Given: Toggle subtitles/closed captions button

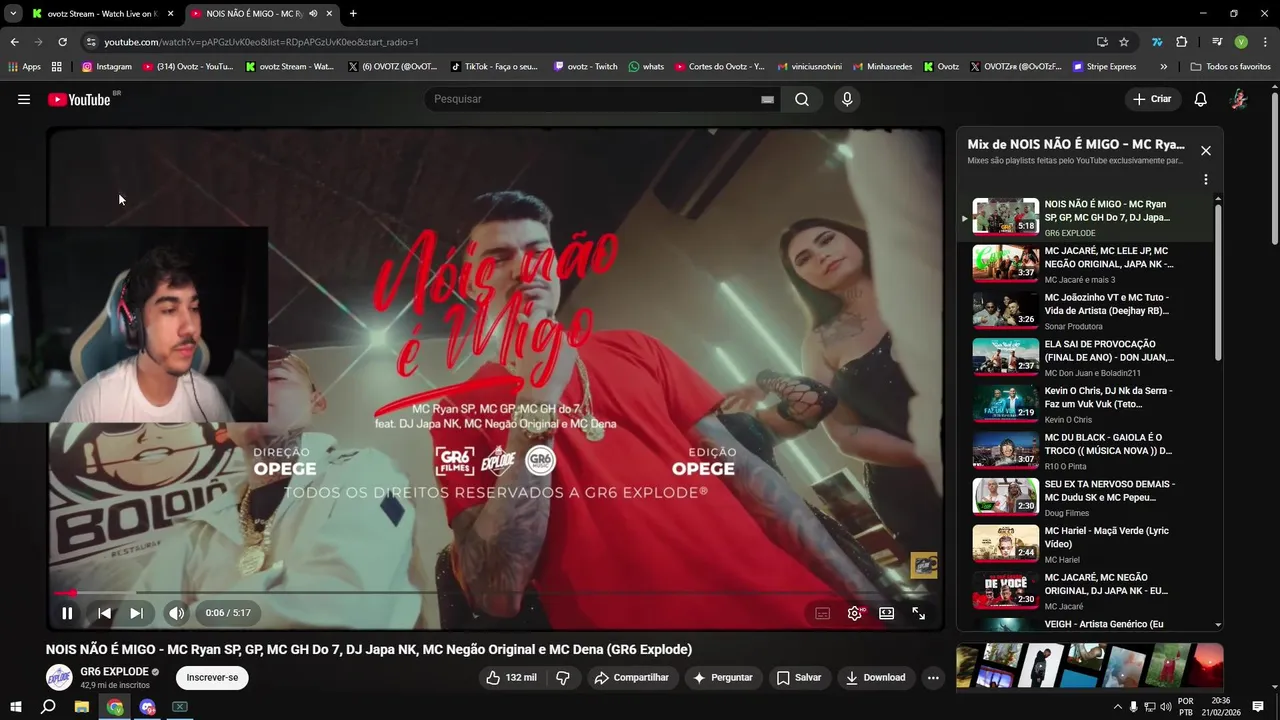Looking at the screenshot, I should (x=823, y=613).
